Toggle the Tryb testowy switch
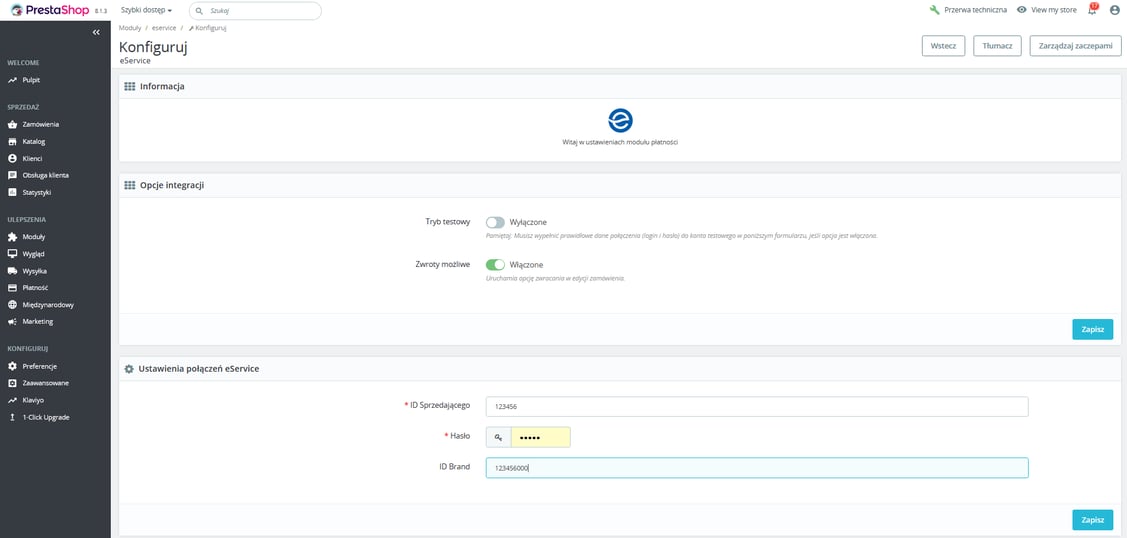1127x538 pixels. point(495,223)
